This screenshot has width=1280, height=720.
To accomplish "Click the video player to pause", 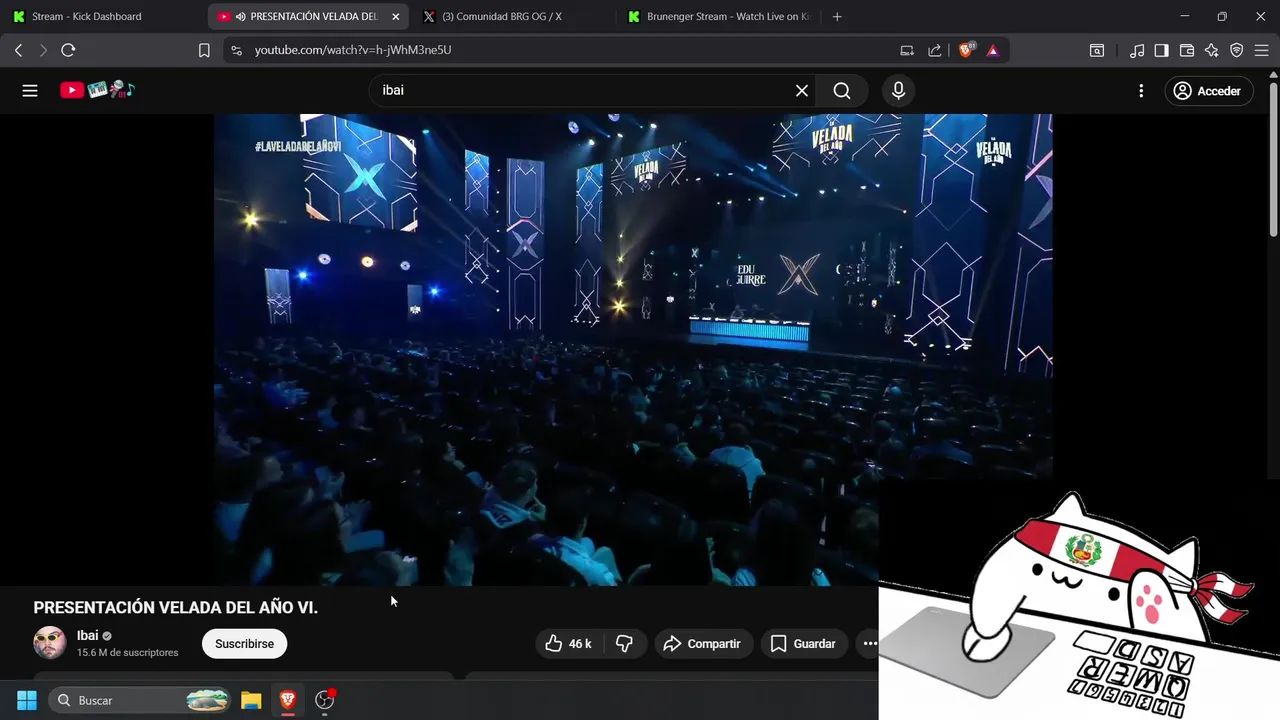I will click(x=633, y=349).
